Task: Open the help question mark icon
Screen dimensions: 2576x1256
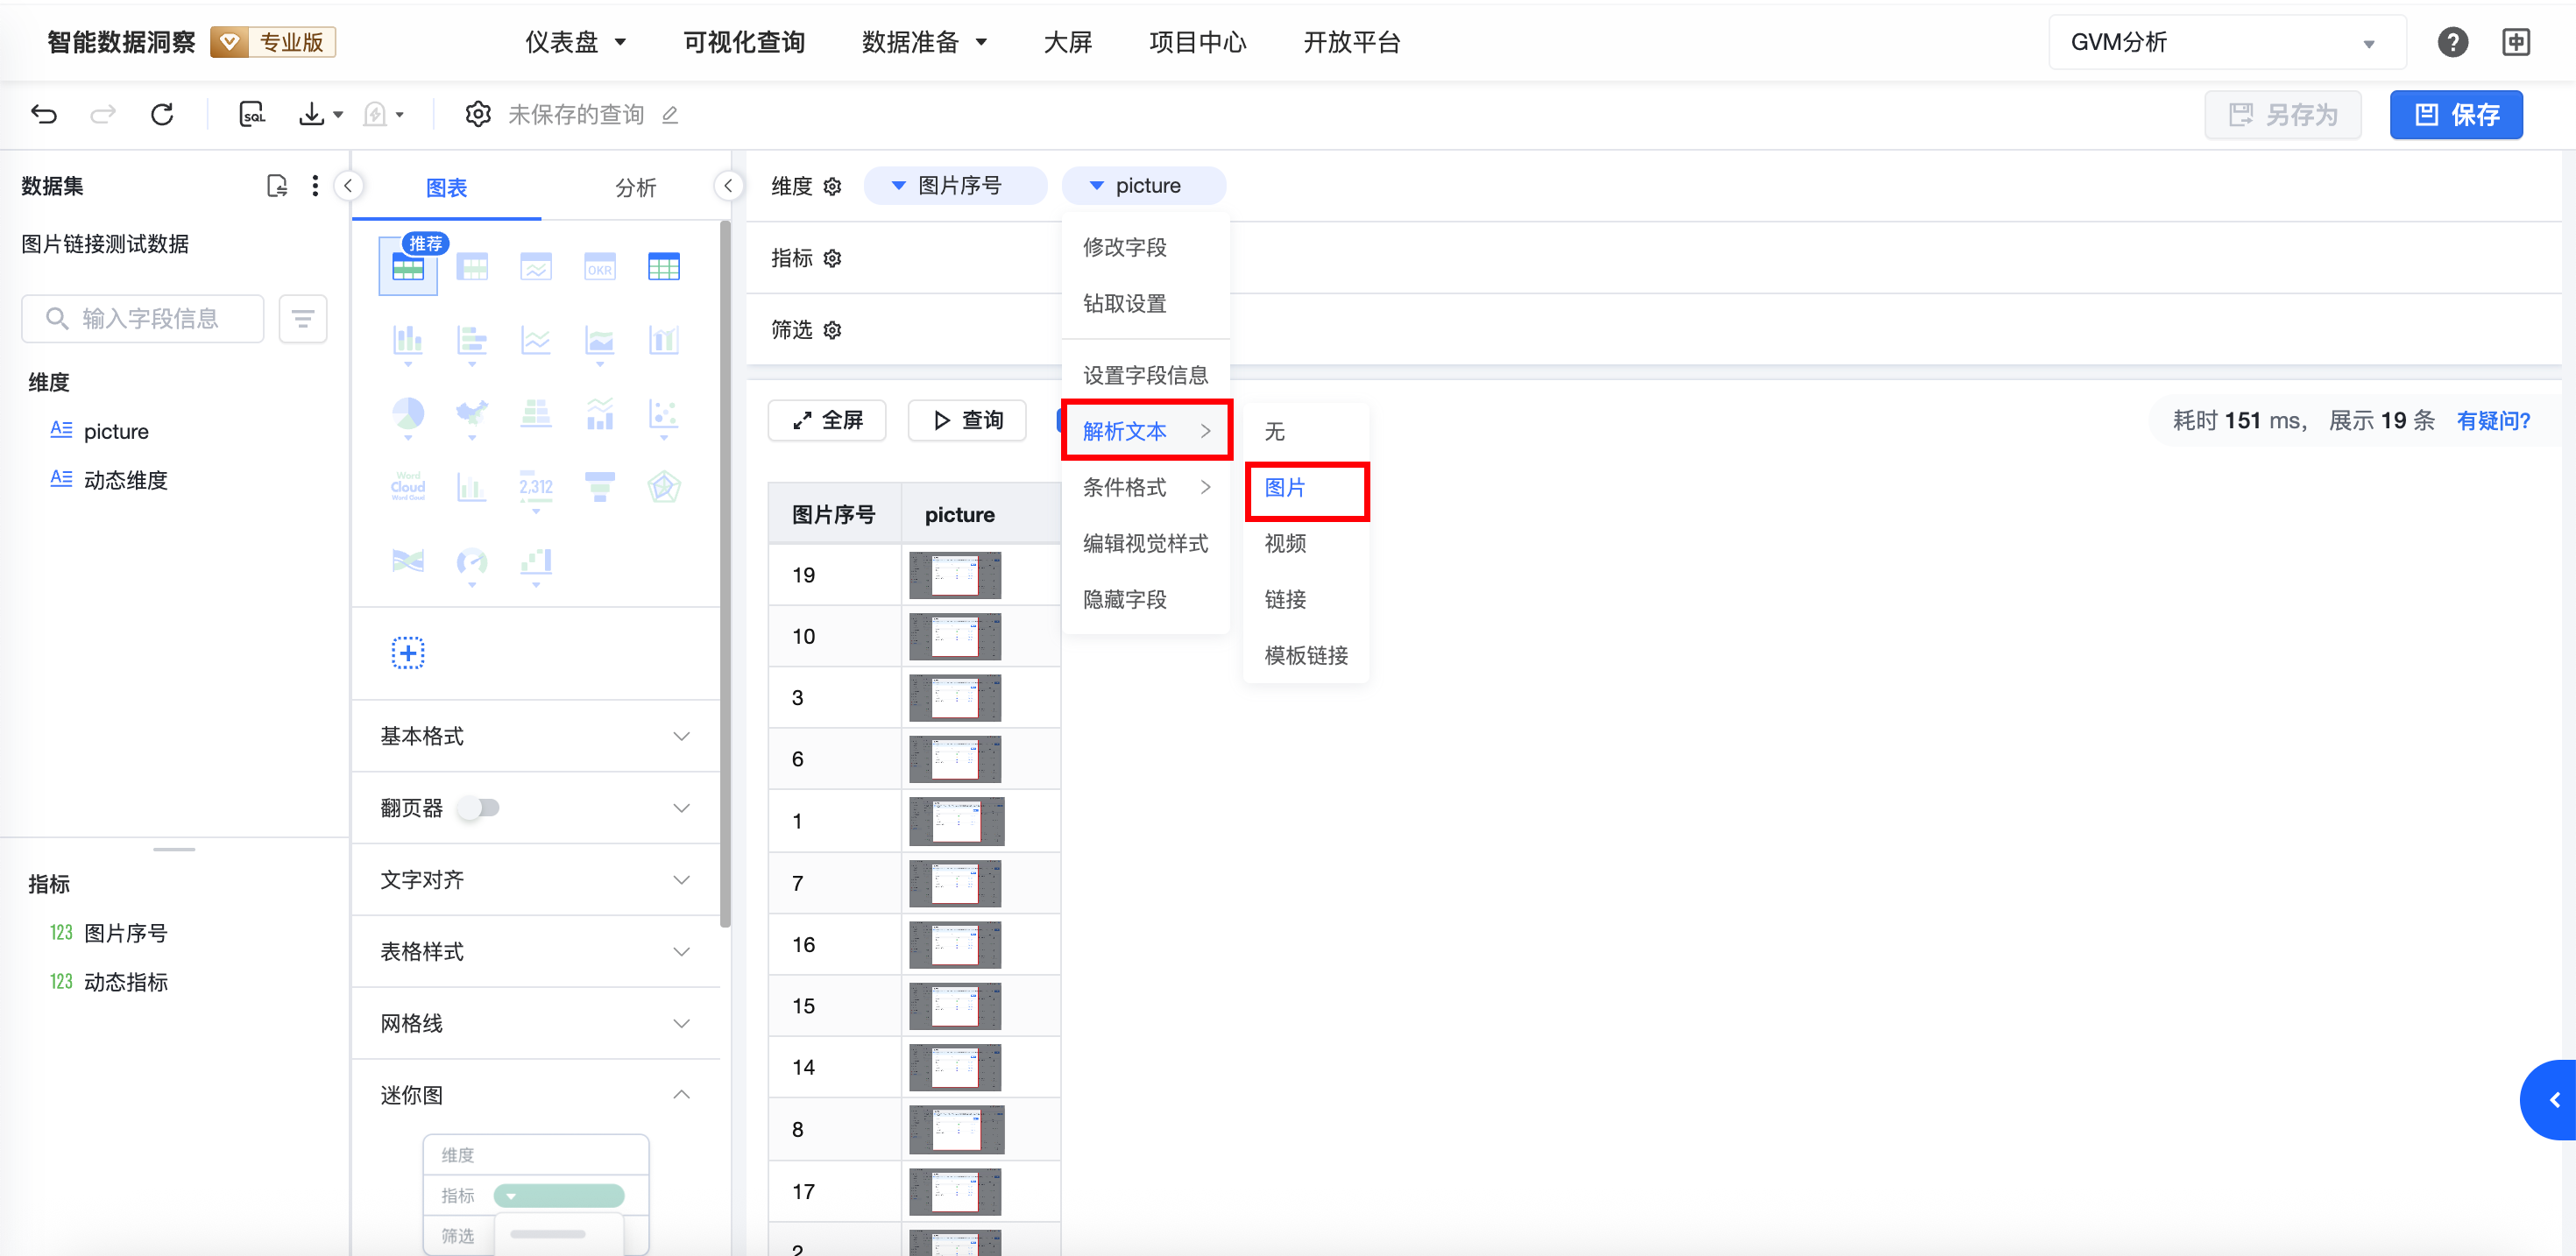Action: coord(2452,42)
